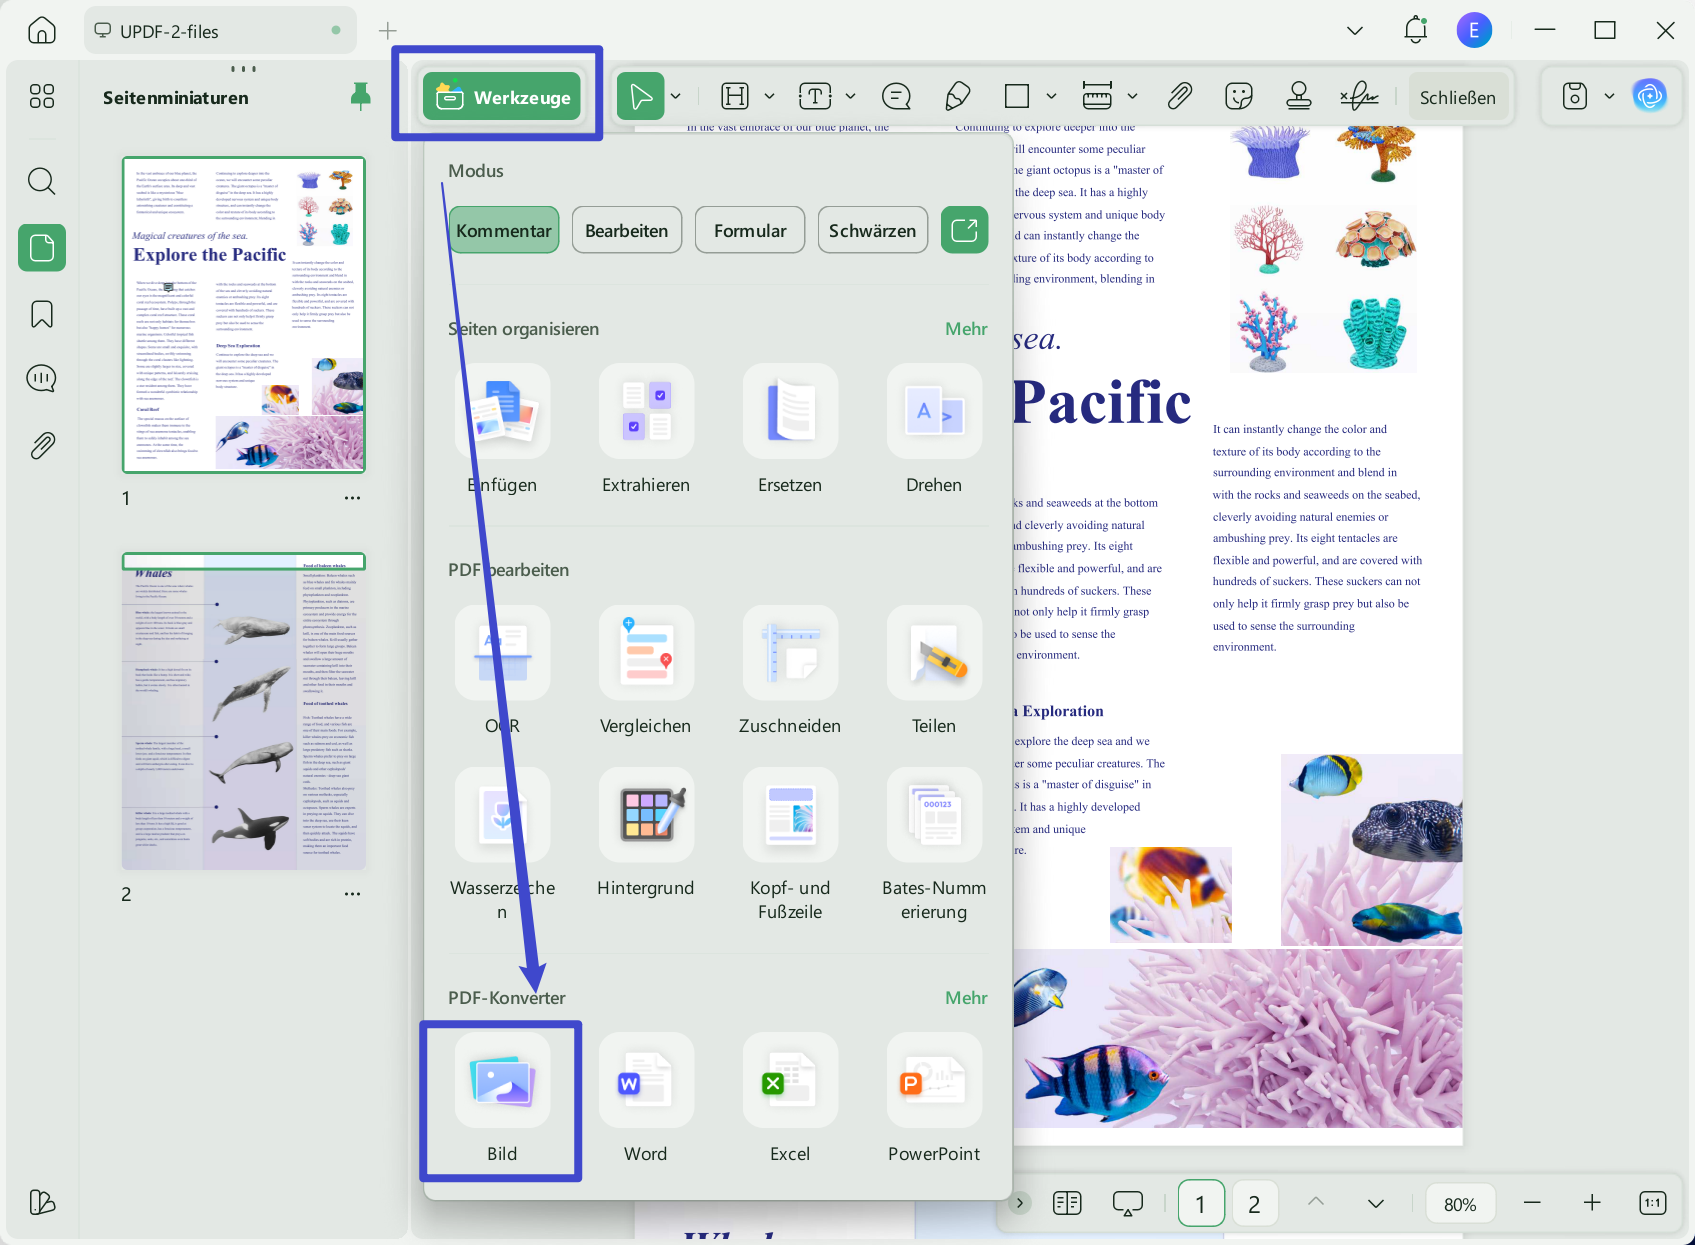The image size is (1695, 1245).
Task: Switch to Formular mode
Action: click(x=750, y=230)
